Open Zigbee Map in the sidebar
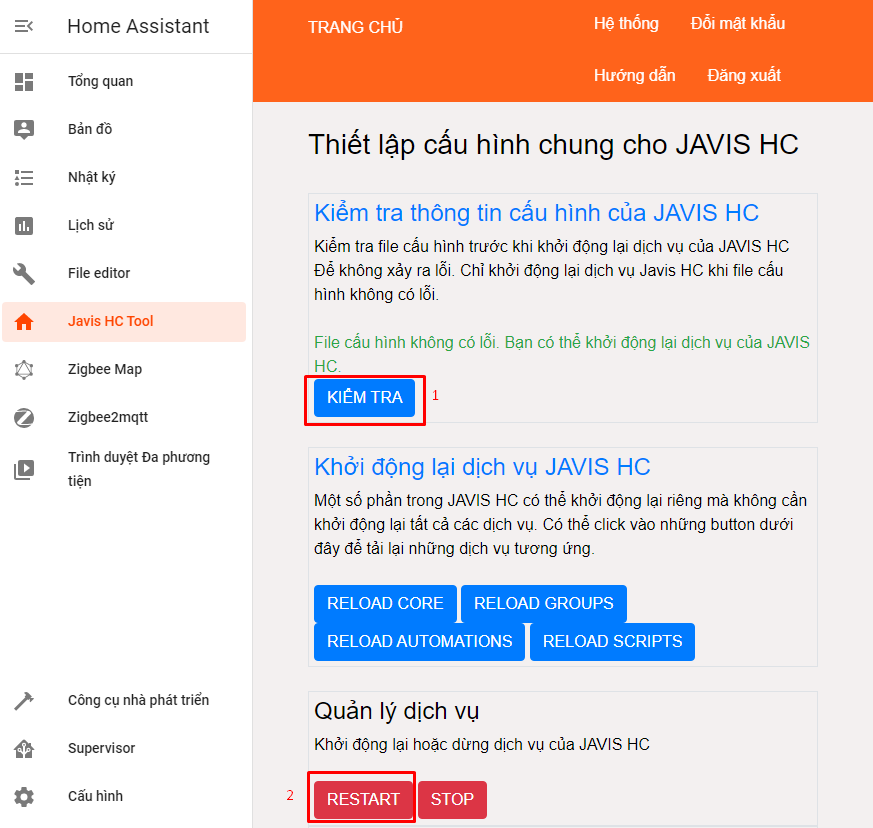 (x=124, y=370)
